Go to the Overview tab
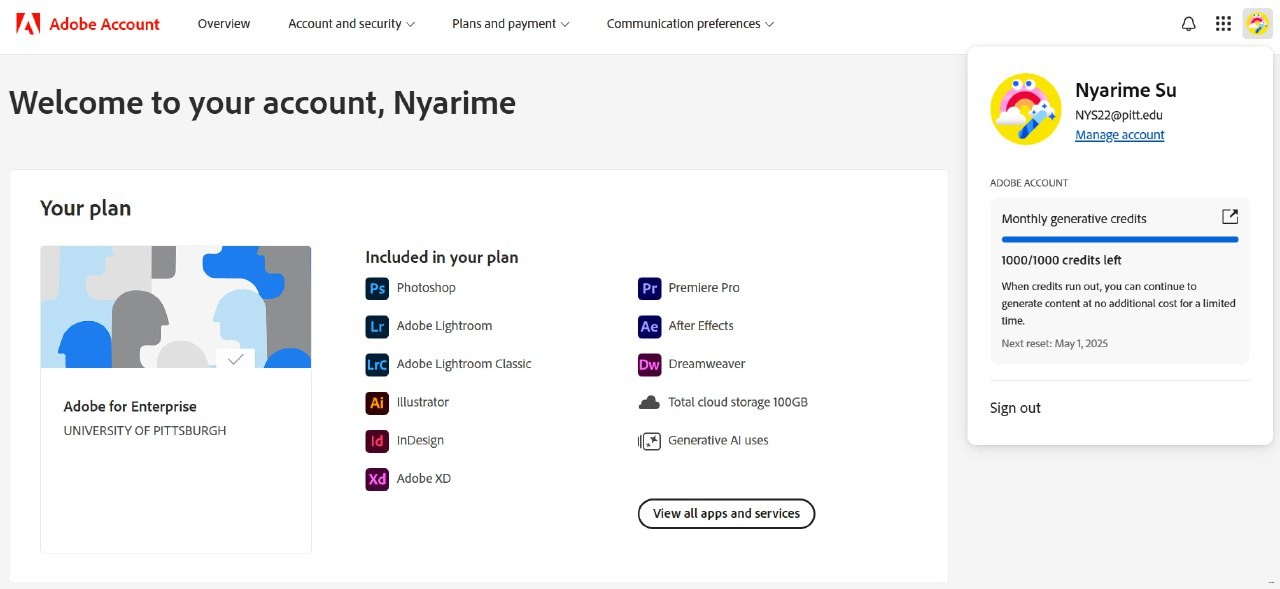 (224, 24)
